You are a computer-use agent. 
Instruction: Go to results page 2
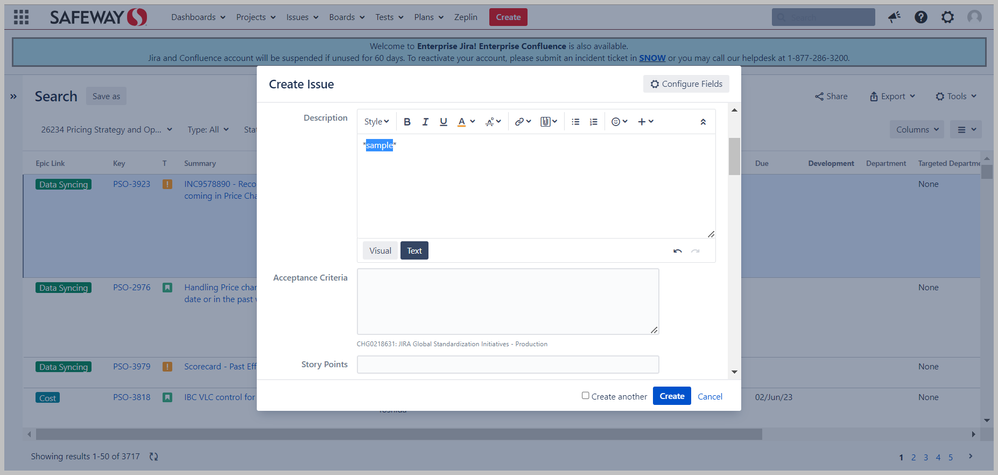913,457
